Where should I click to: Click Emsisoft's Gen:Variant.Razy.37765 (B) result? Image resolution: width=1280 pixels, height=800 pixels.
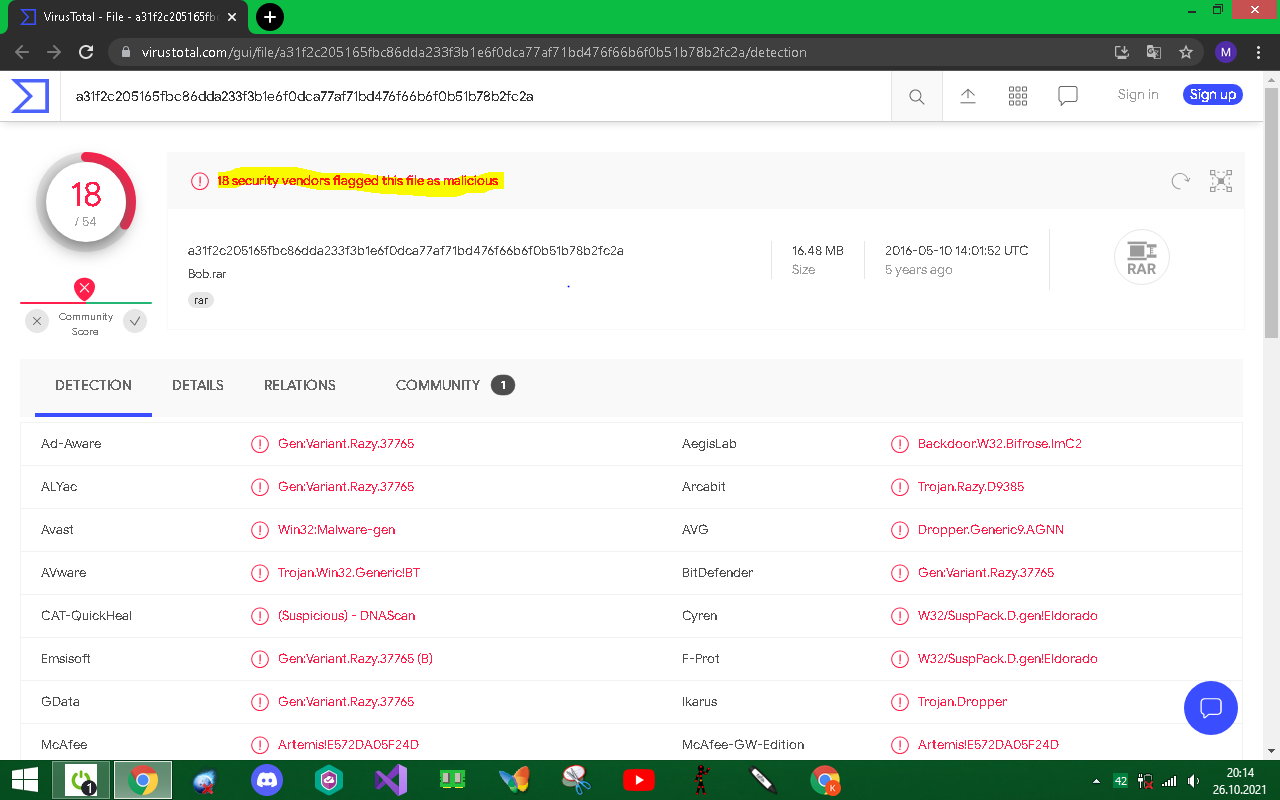355,659
